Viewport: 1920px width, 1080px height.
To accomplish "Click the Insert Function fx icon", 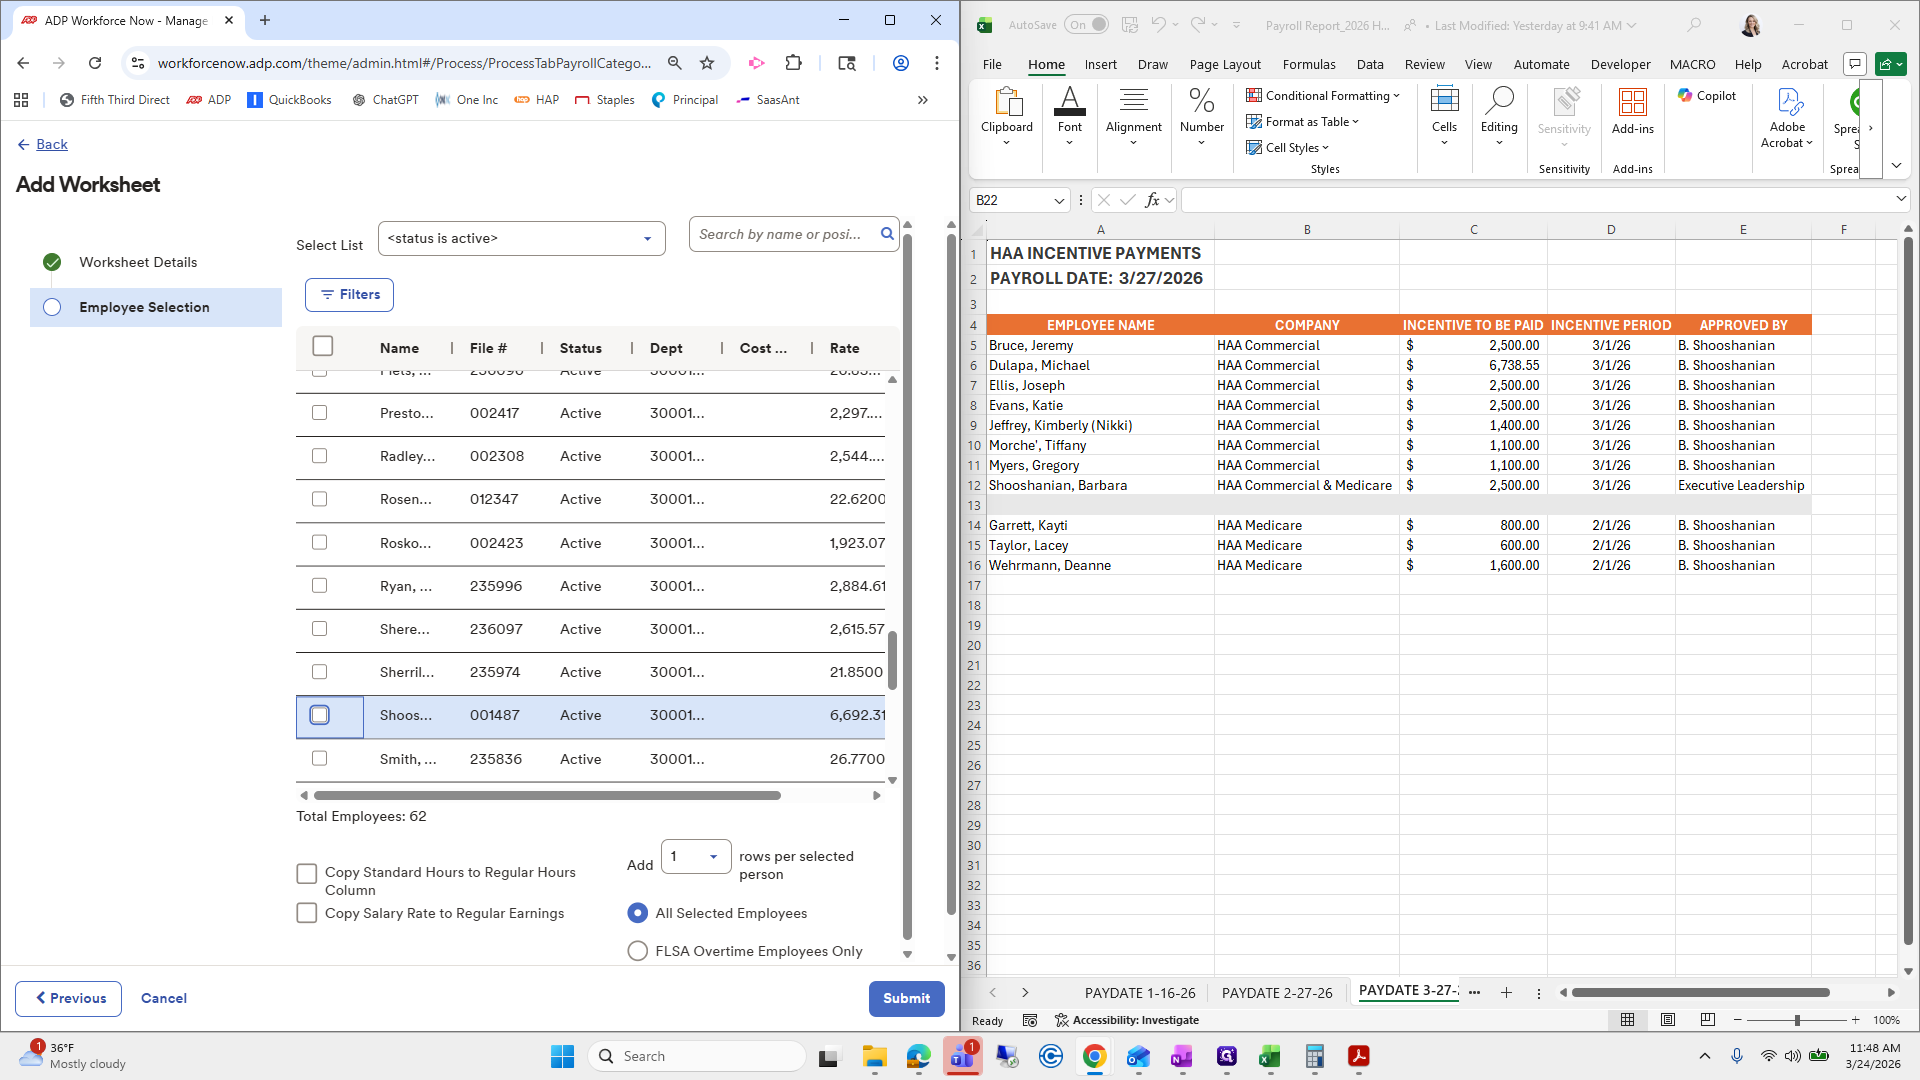I will pos(1152,200).
